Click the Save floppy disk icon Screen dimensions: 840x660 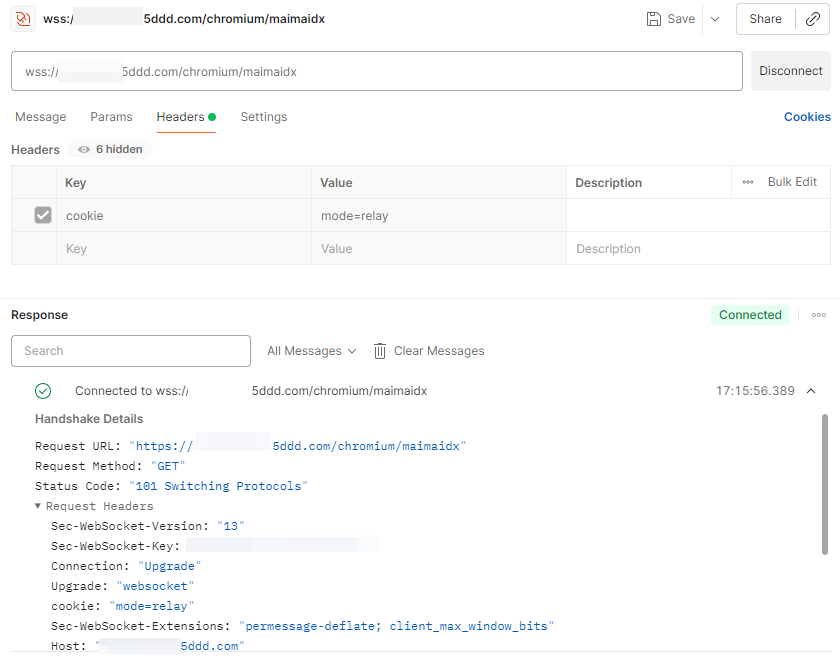[654, 19]
